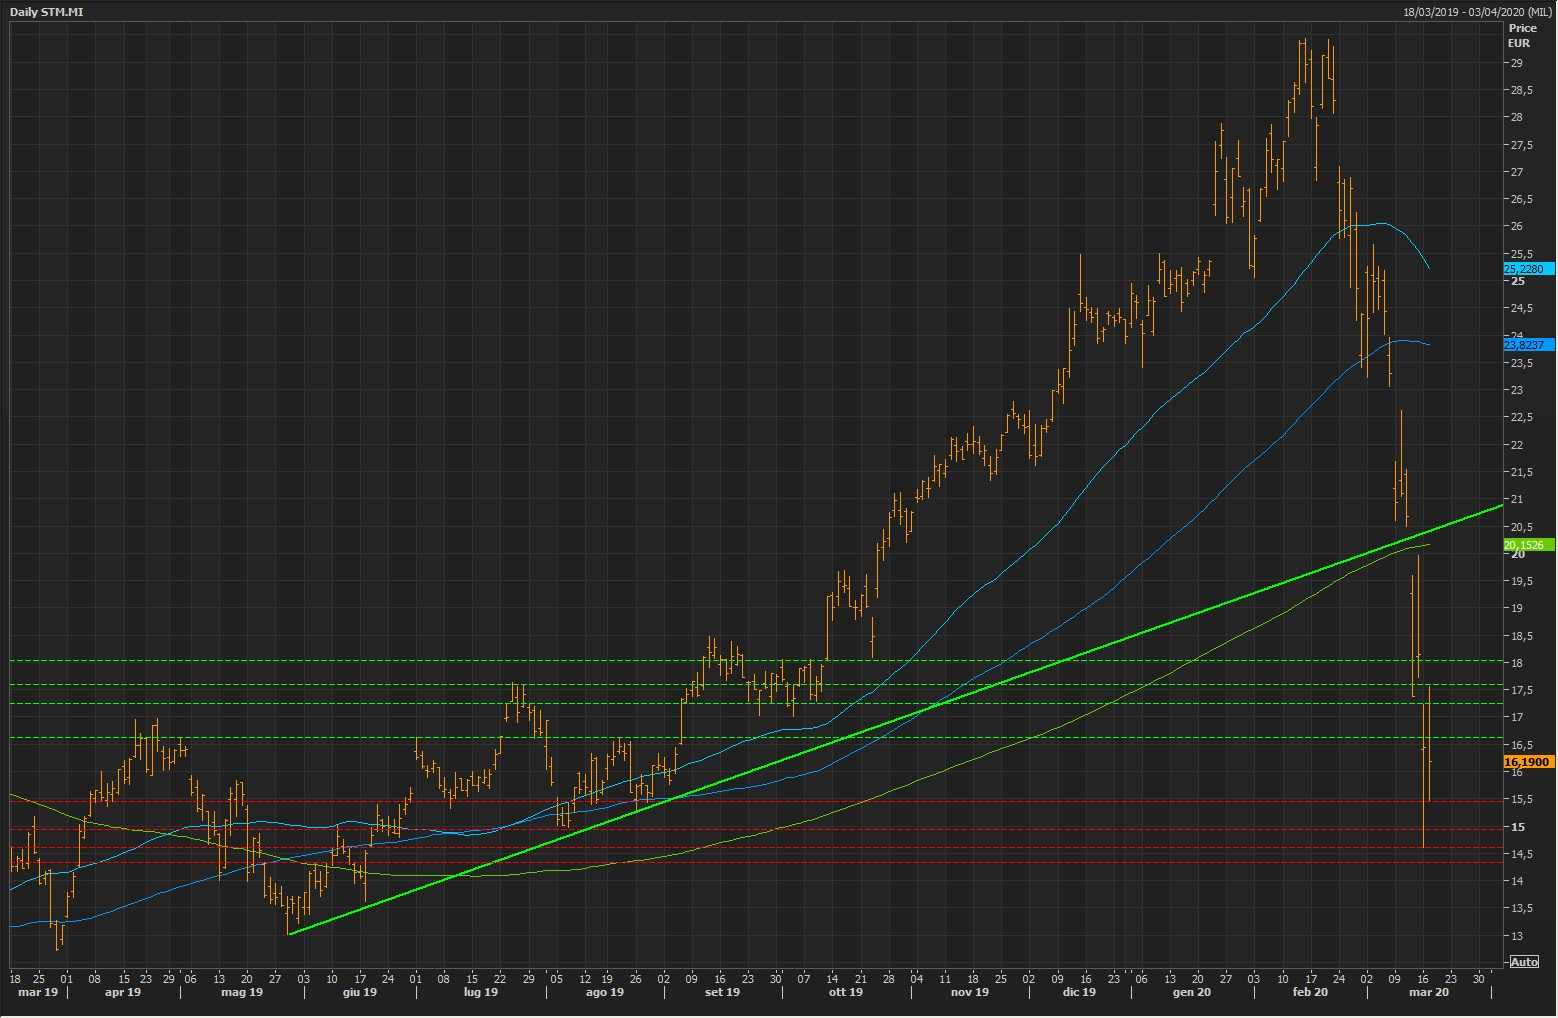Image resolution: width=1558 pixels, height=1018 pixels.
Task: Click the mar 20 month label
Action: [1428, 992]
